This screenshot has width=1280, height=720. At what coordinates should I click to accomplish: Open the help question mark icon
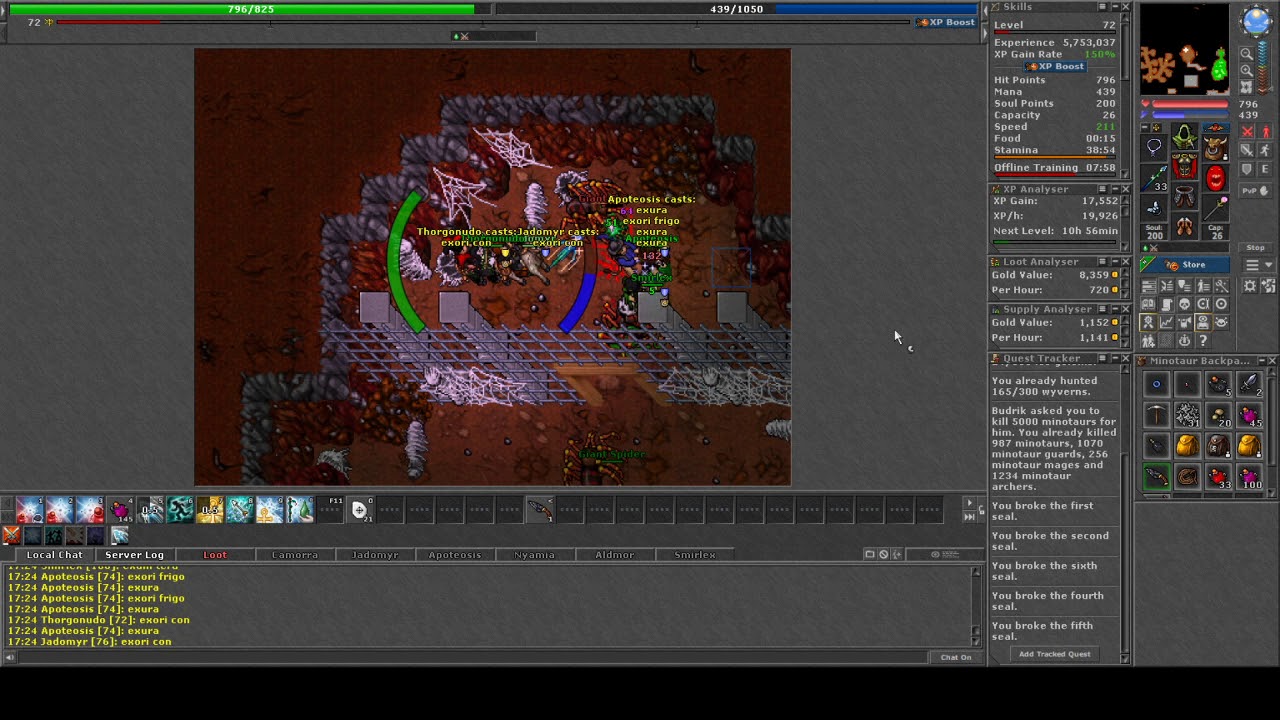tap(1203, 340)
